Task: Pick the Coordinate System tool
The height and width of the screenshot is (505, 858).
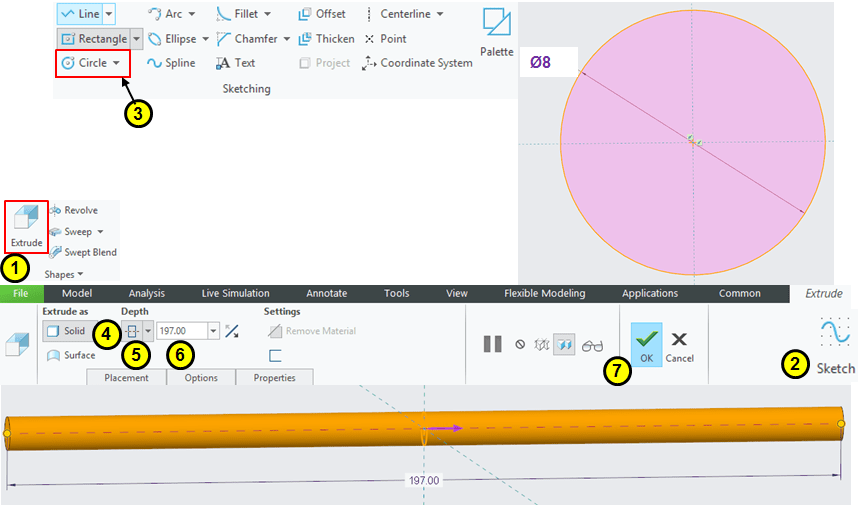Action: tap(417, 63)
